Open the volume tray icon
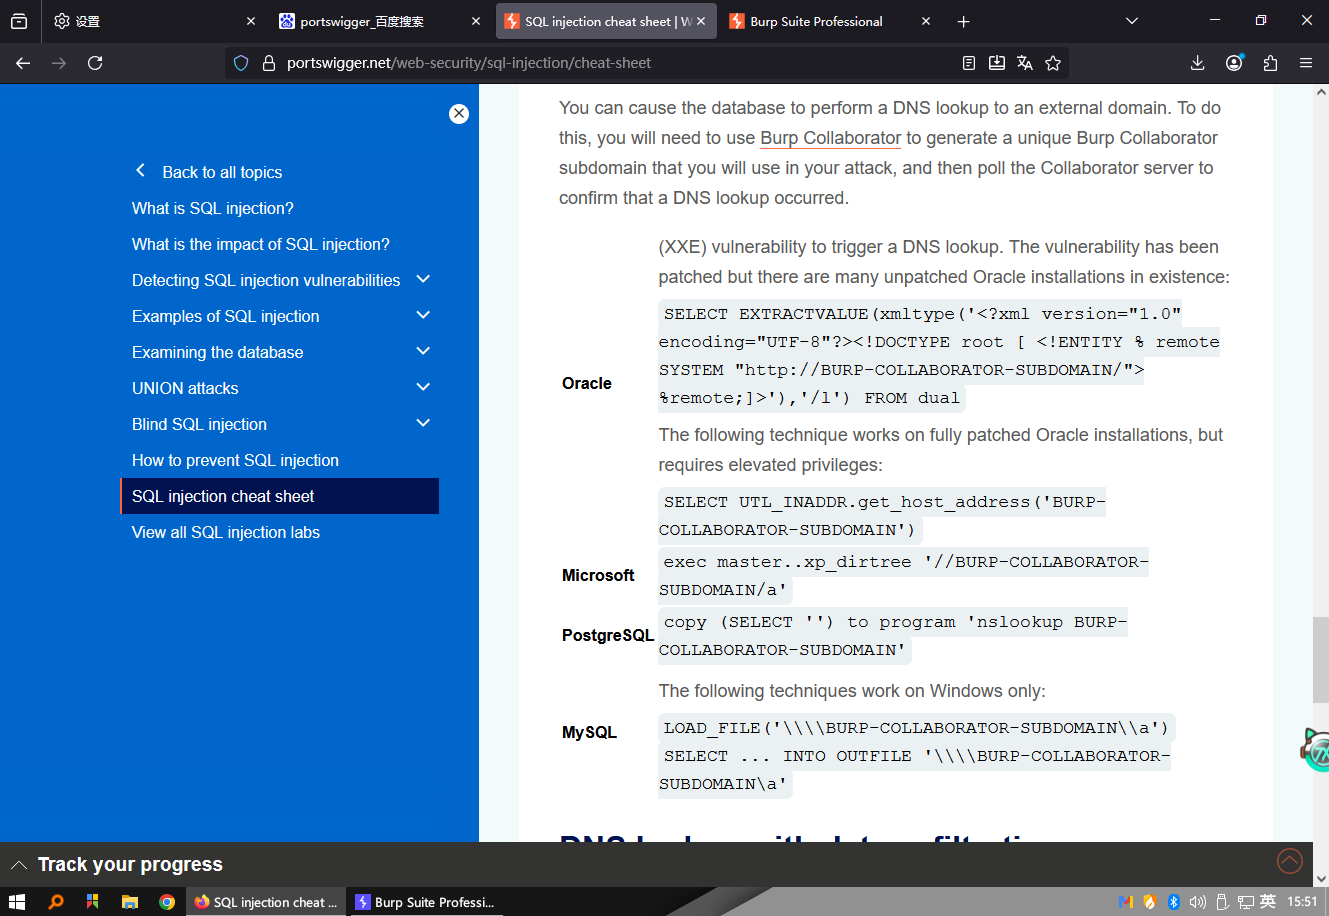The height and width of the screenshot is (916, 1329). (x=1197, y=902)
